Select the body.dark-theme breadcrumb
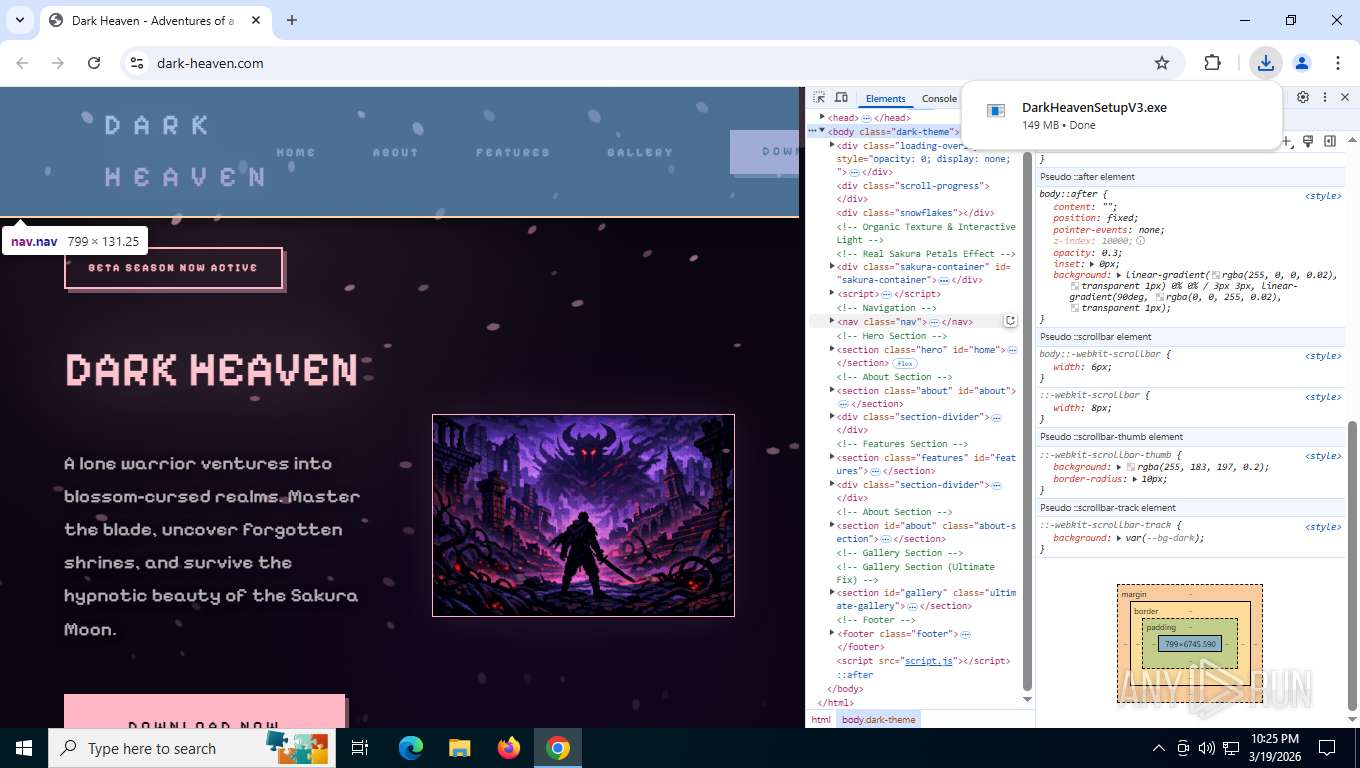Image resolution: width=1360 pixels, height=768 pixels. pos(879,719)
